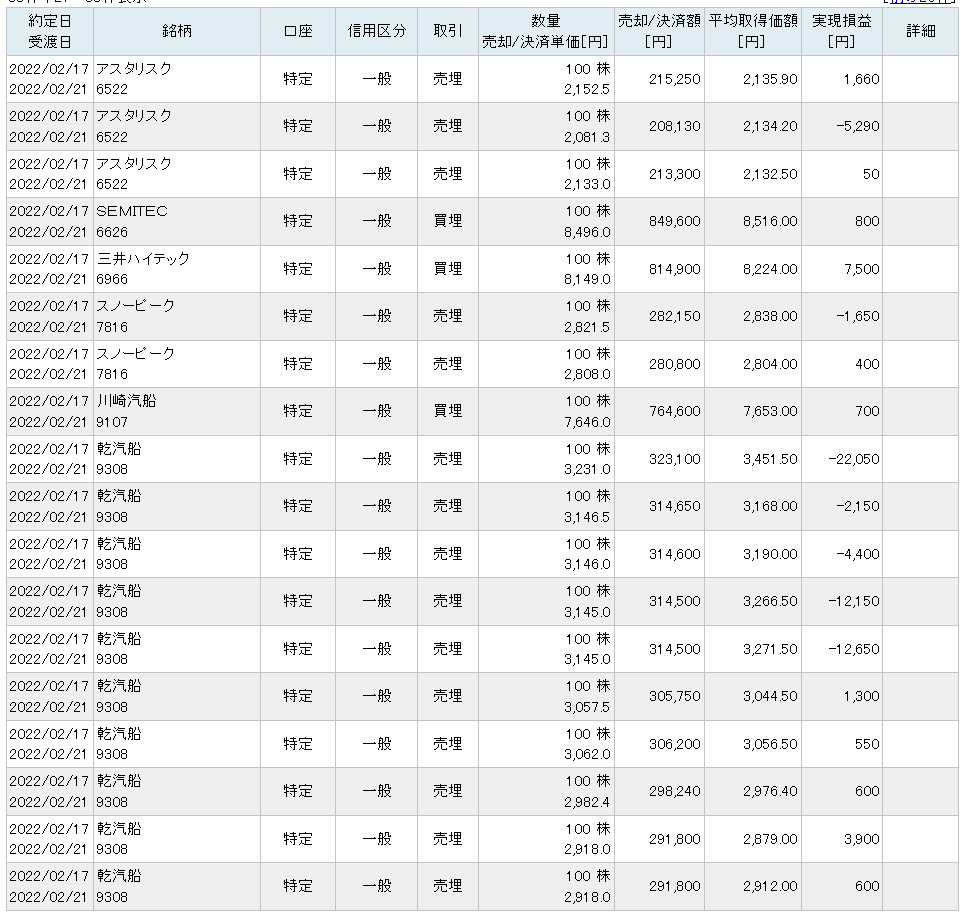Select the realized loss -12,650

click(853, 650)
